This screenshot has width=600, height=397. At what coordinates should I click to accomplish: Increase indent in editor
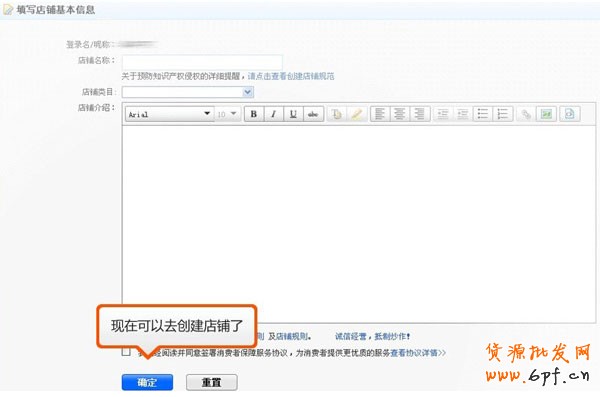point(463,114)
